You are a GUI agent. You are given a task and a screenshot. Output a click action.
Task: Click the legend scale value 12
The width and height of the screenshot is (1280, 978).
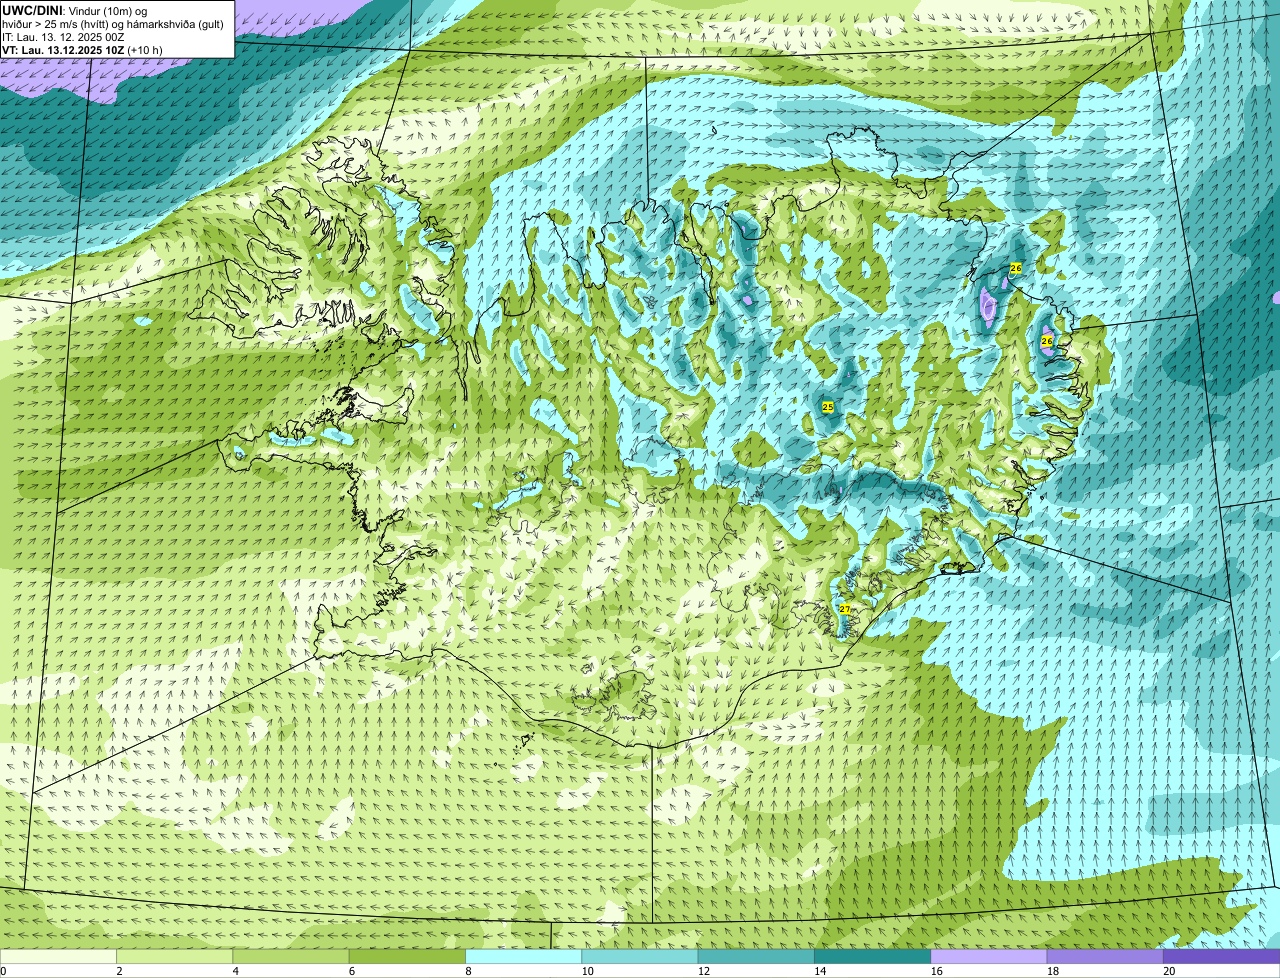pos(702,971)
